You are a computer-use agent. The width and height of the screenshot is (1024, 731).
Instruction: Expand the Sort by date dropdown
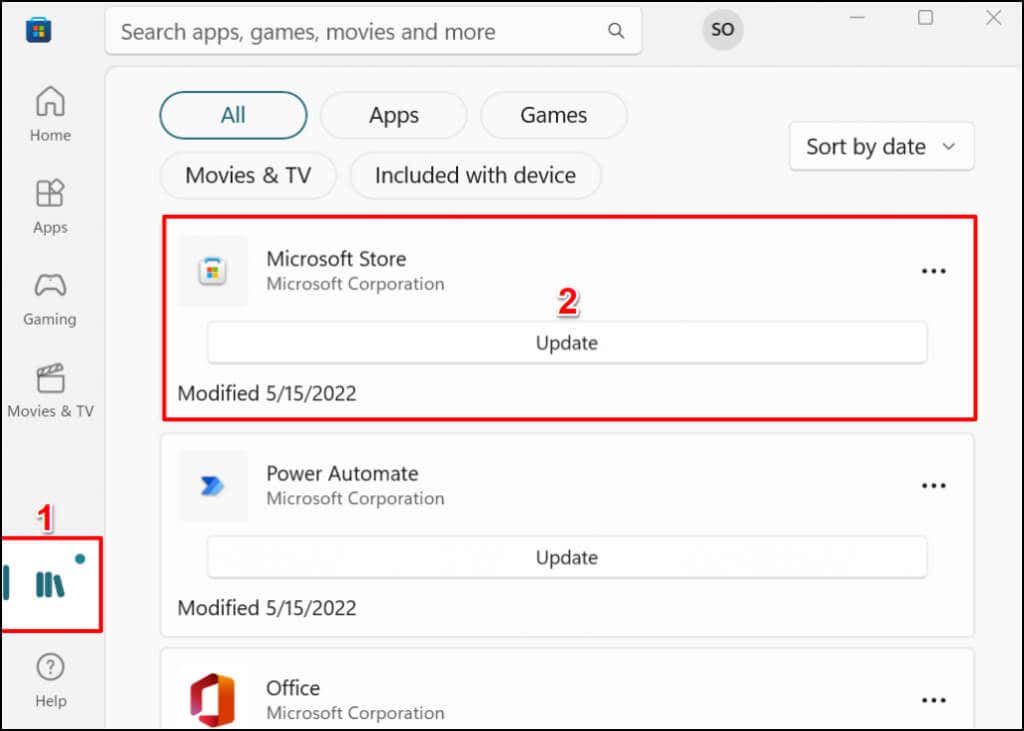click(x=881, y=147)
